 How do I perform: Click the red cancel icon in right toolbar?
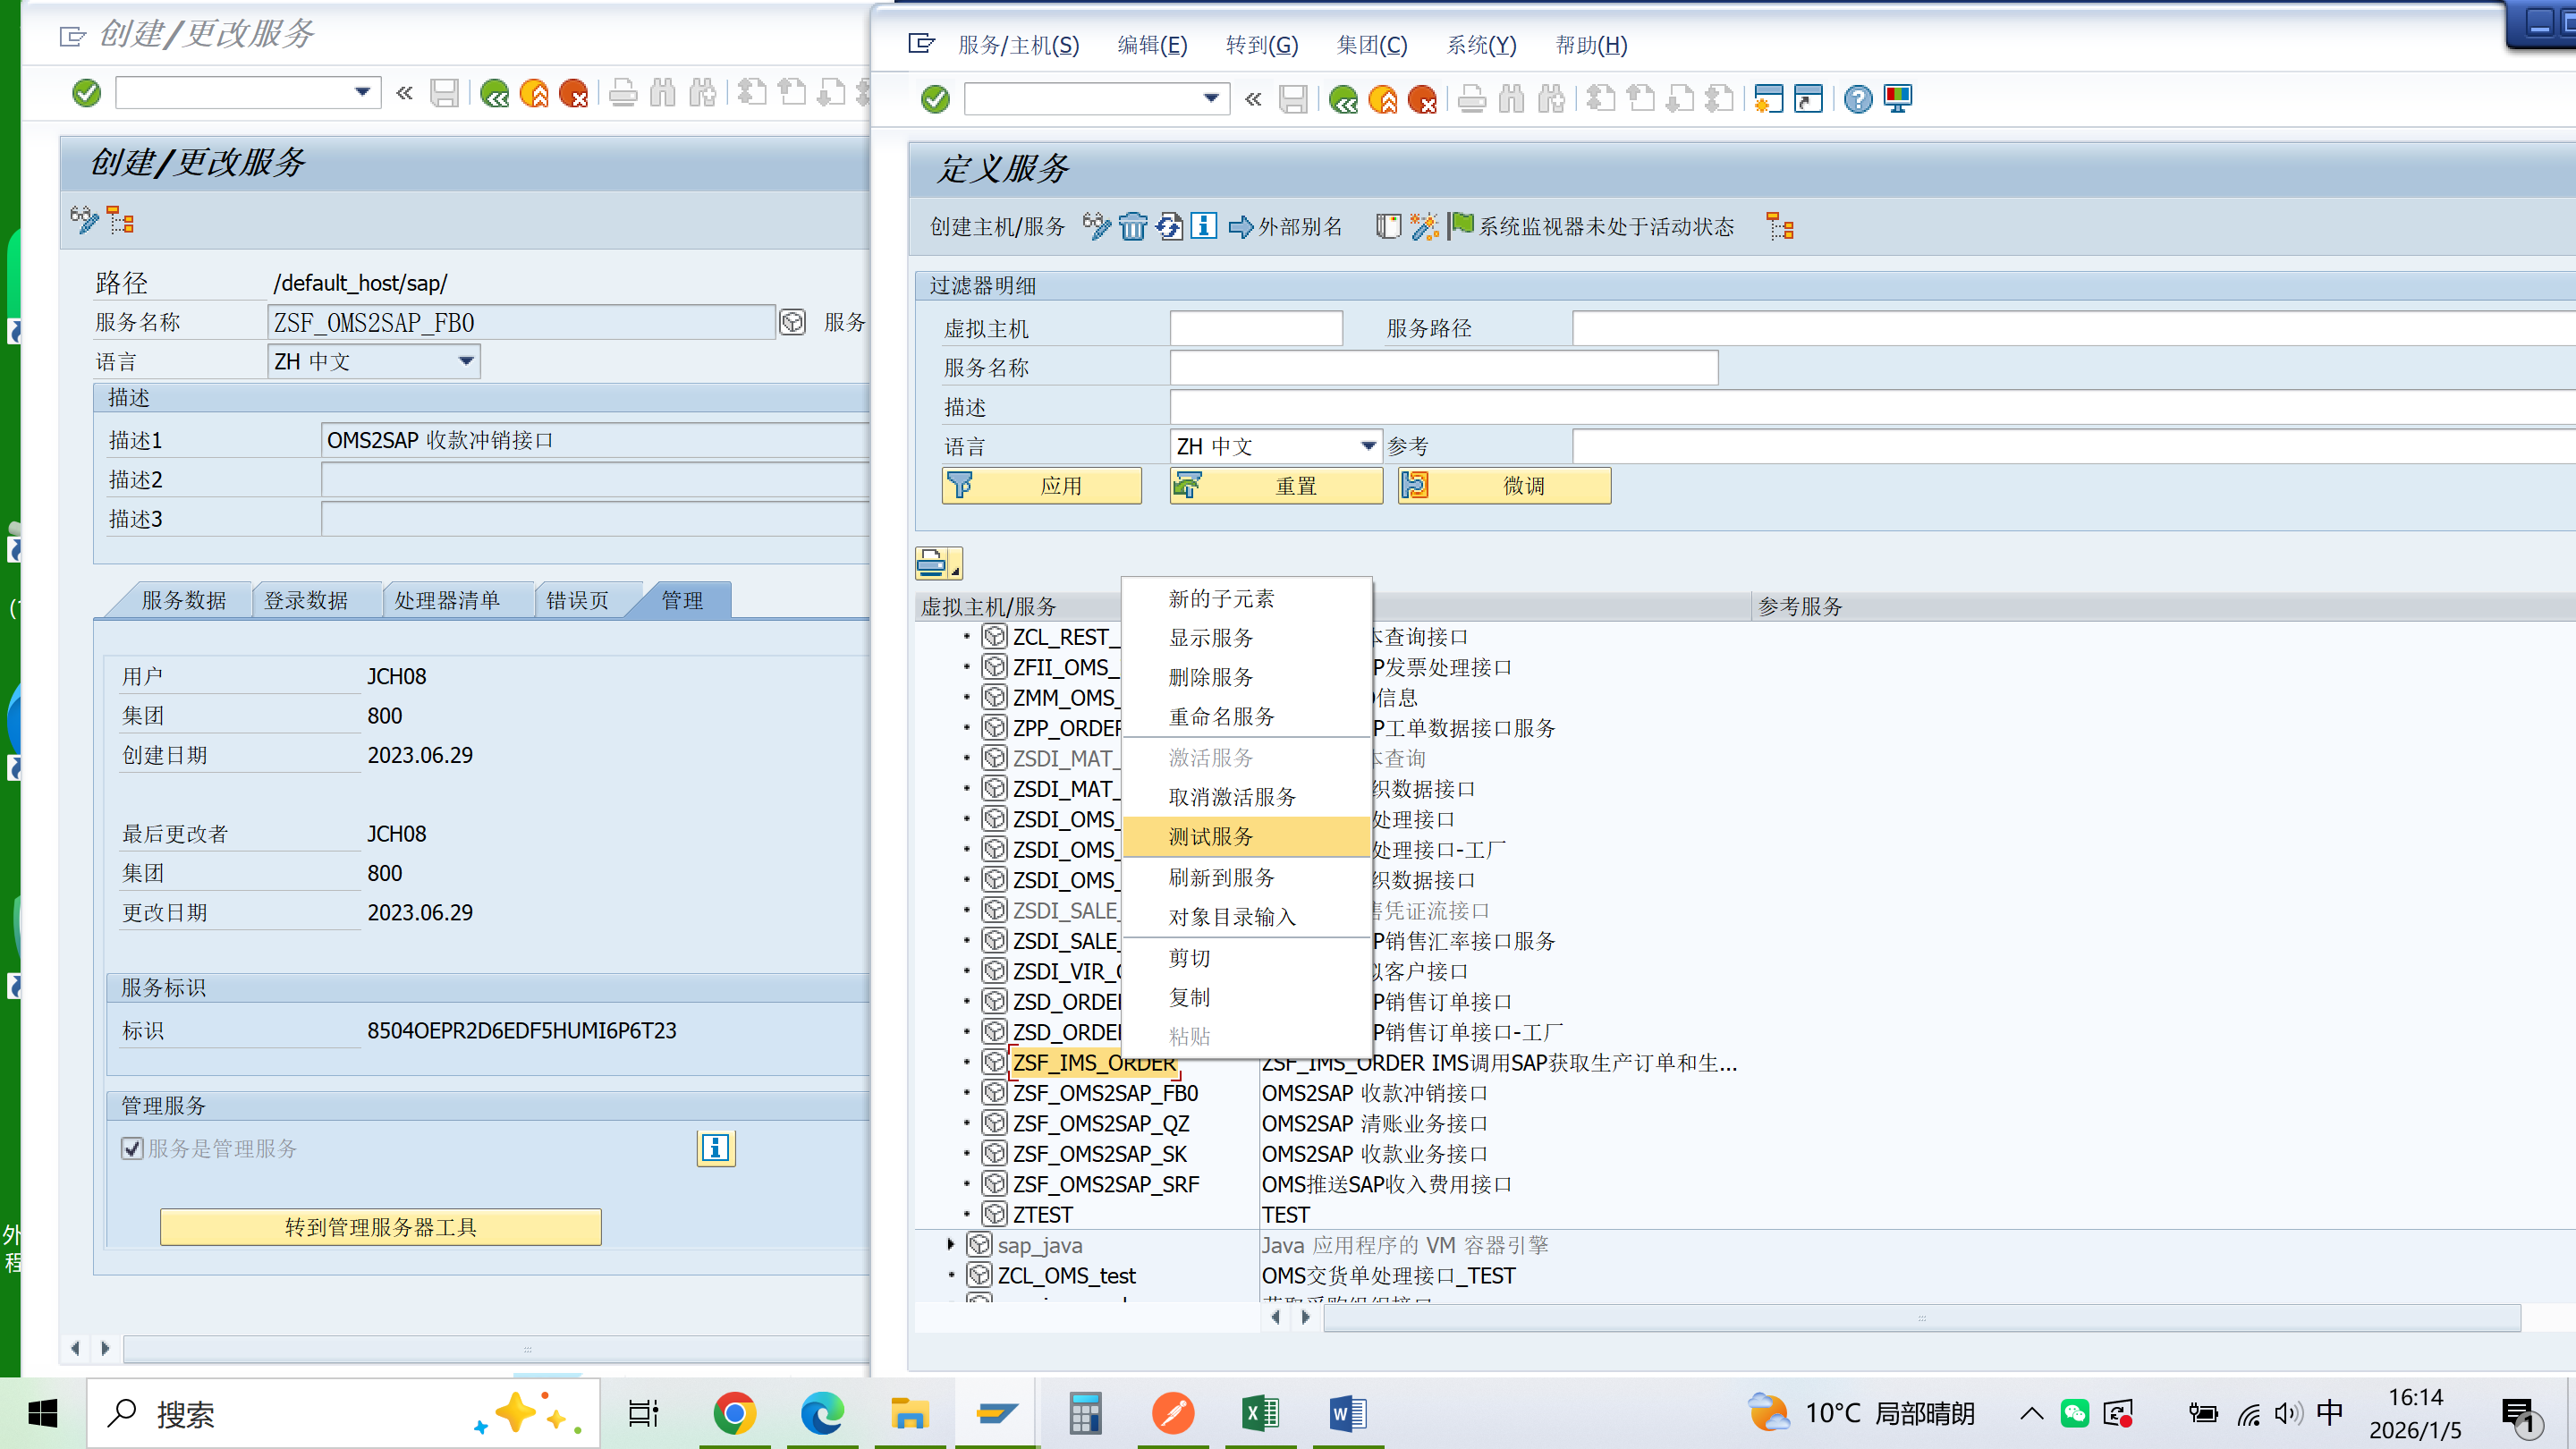tap(1422, 99)
